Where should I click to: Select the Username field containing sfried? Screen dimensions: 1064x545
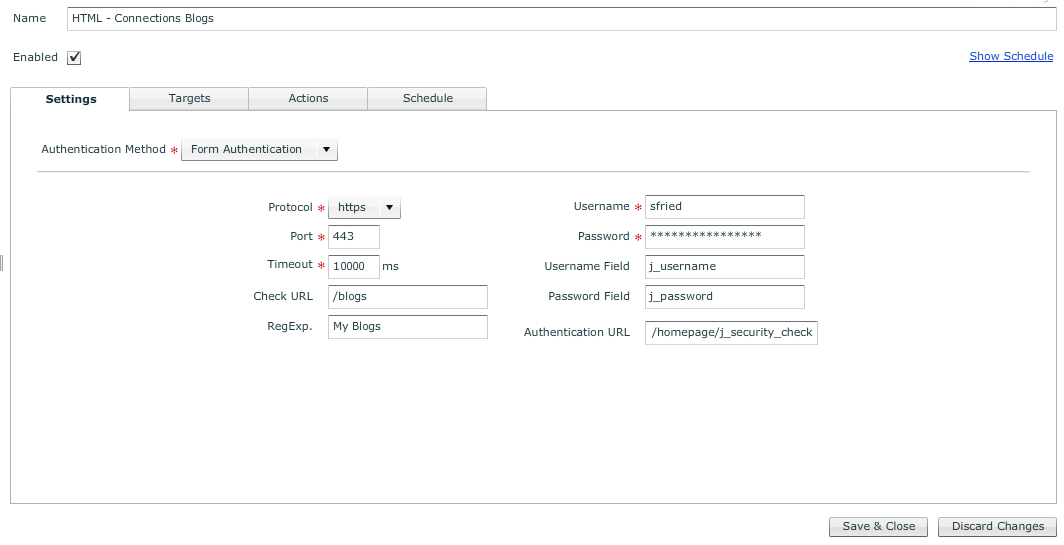[724, 207]
